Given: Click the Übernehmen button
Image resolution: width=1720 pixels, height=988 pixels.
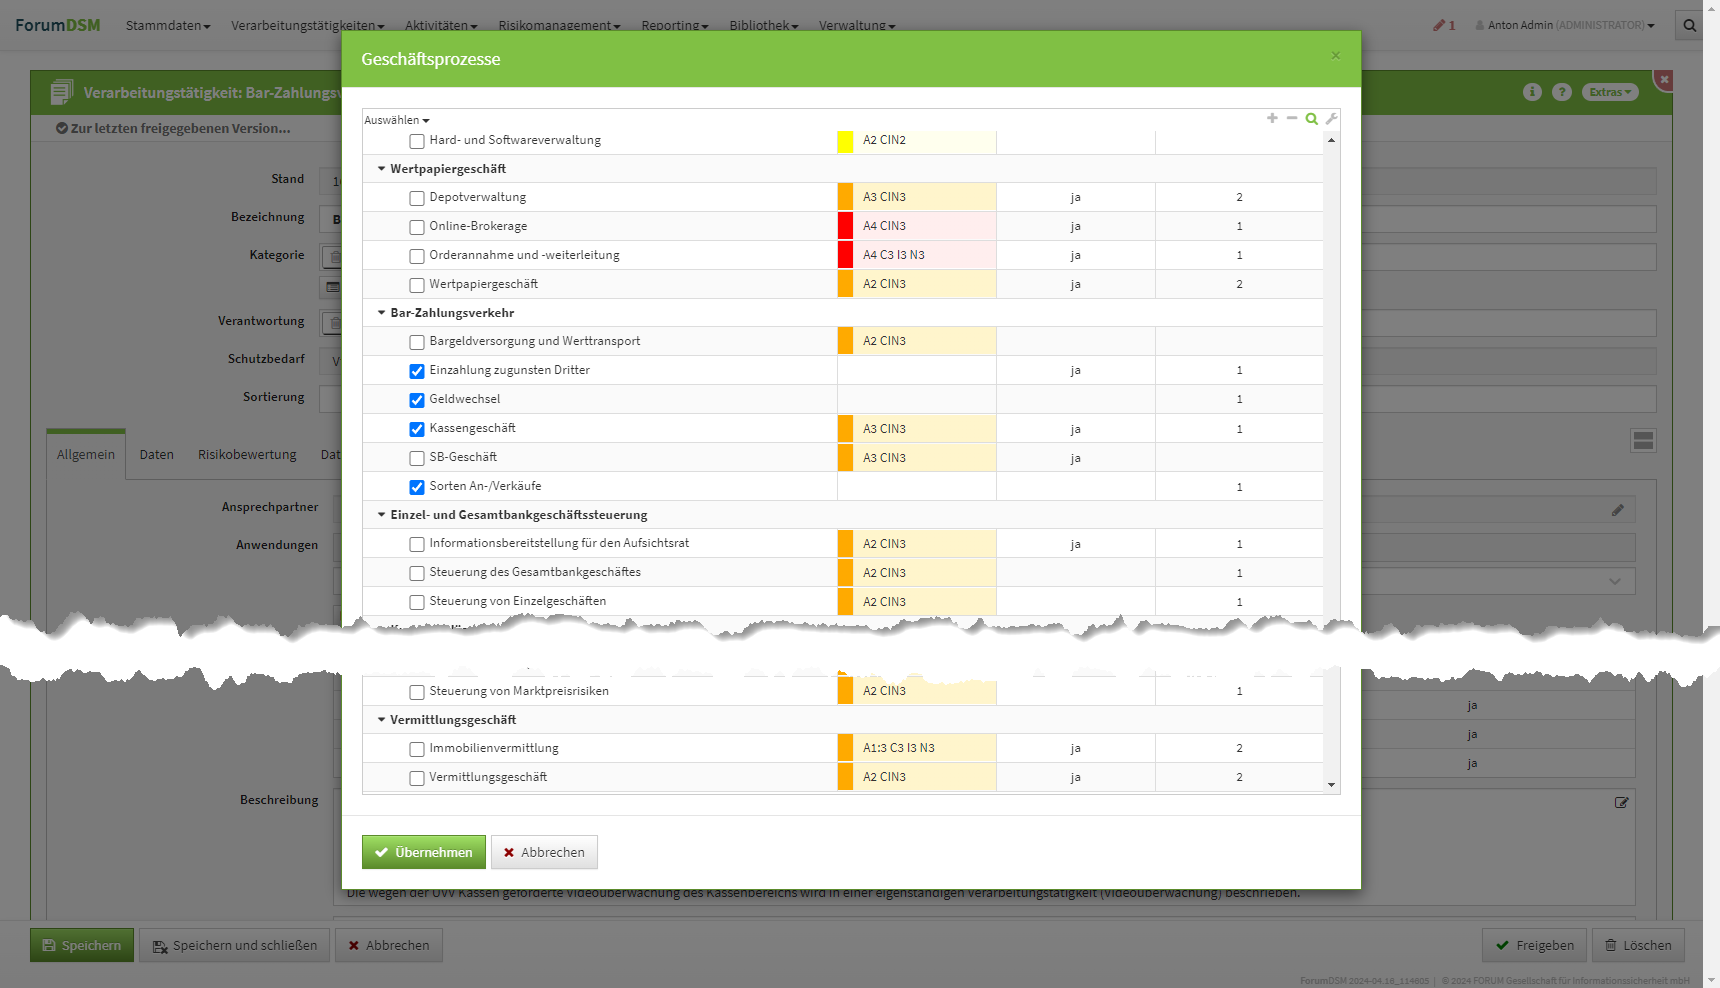Looking at the screenshot, I should 423,852.
